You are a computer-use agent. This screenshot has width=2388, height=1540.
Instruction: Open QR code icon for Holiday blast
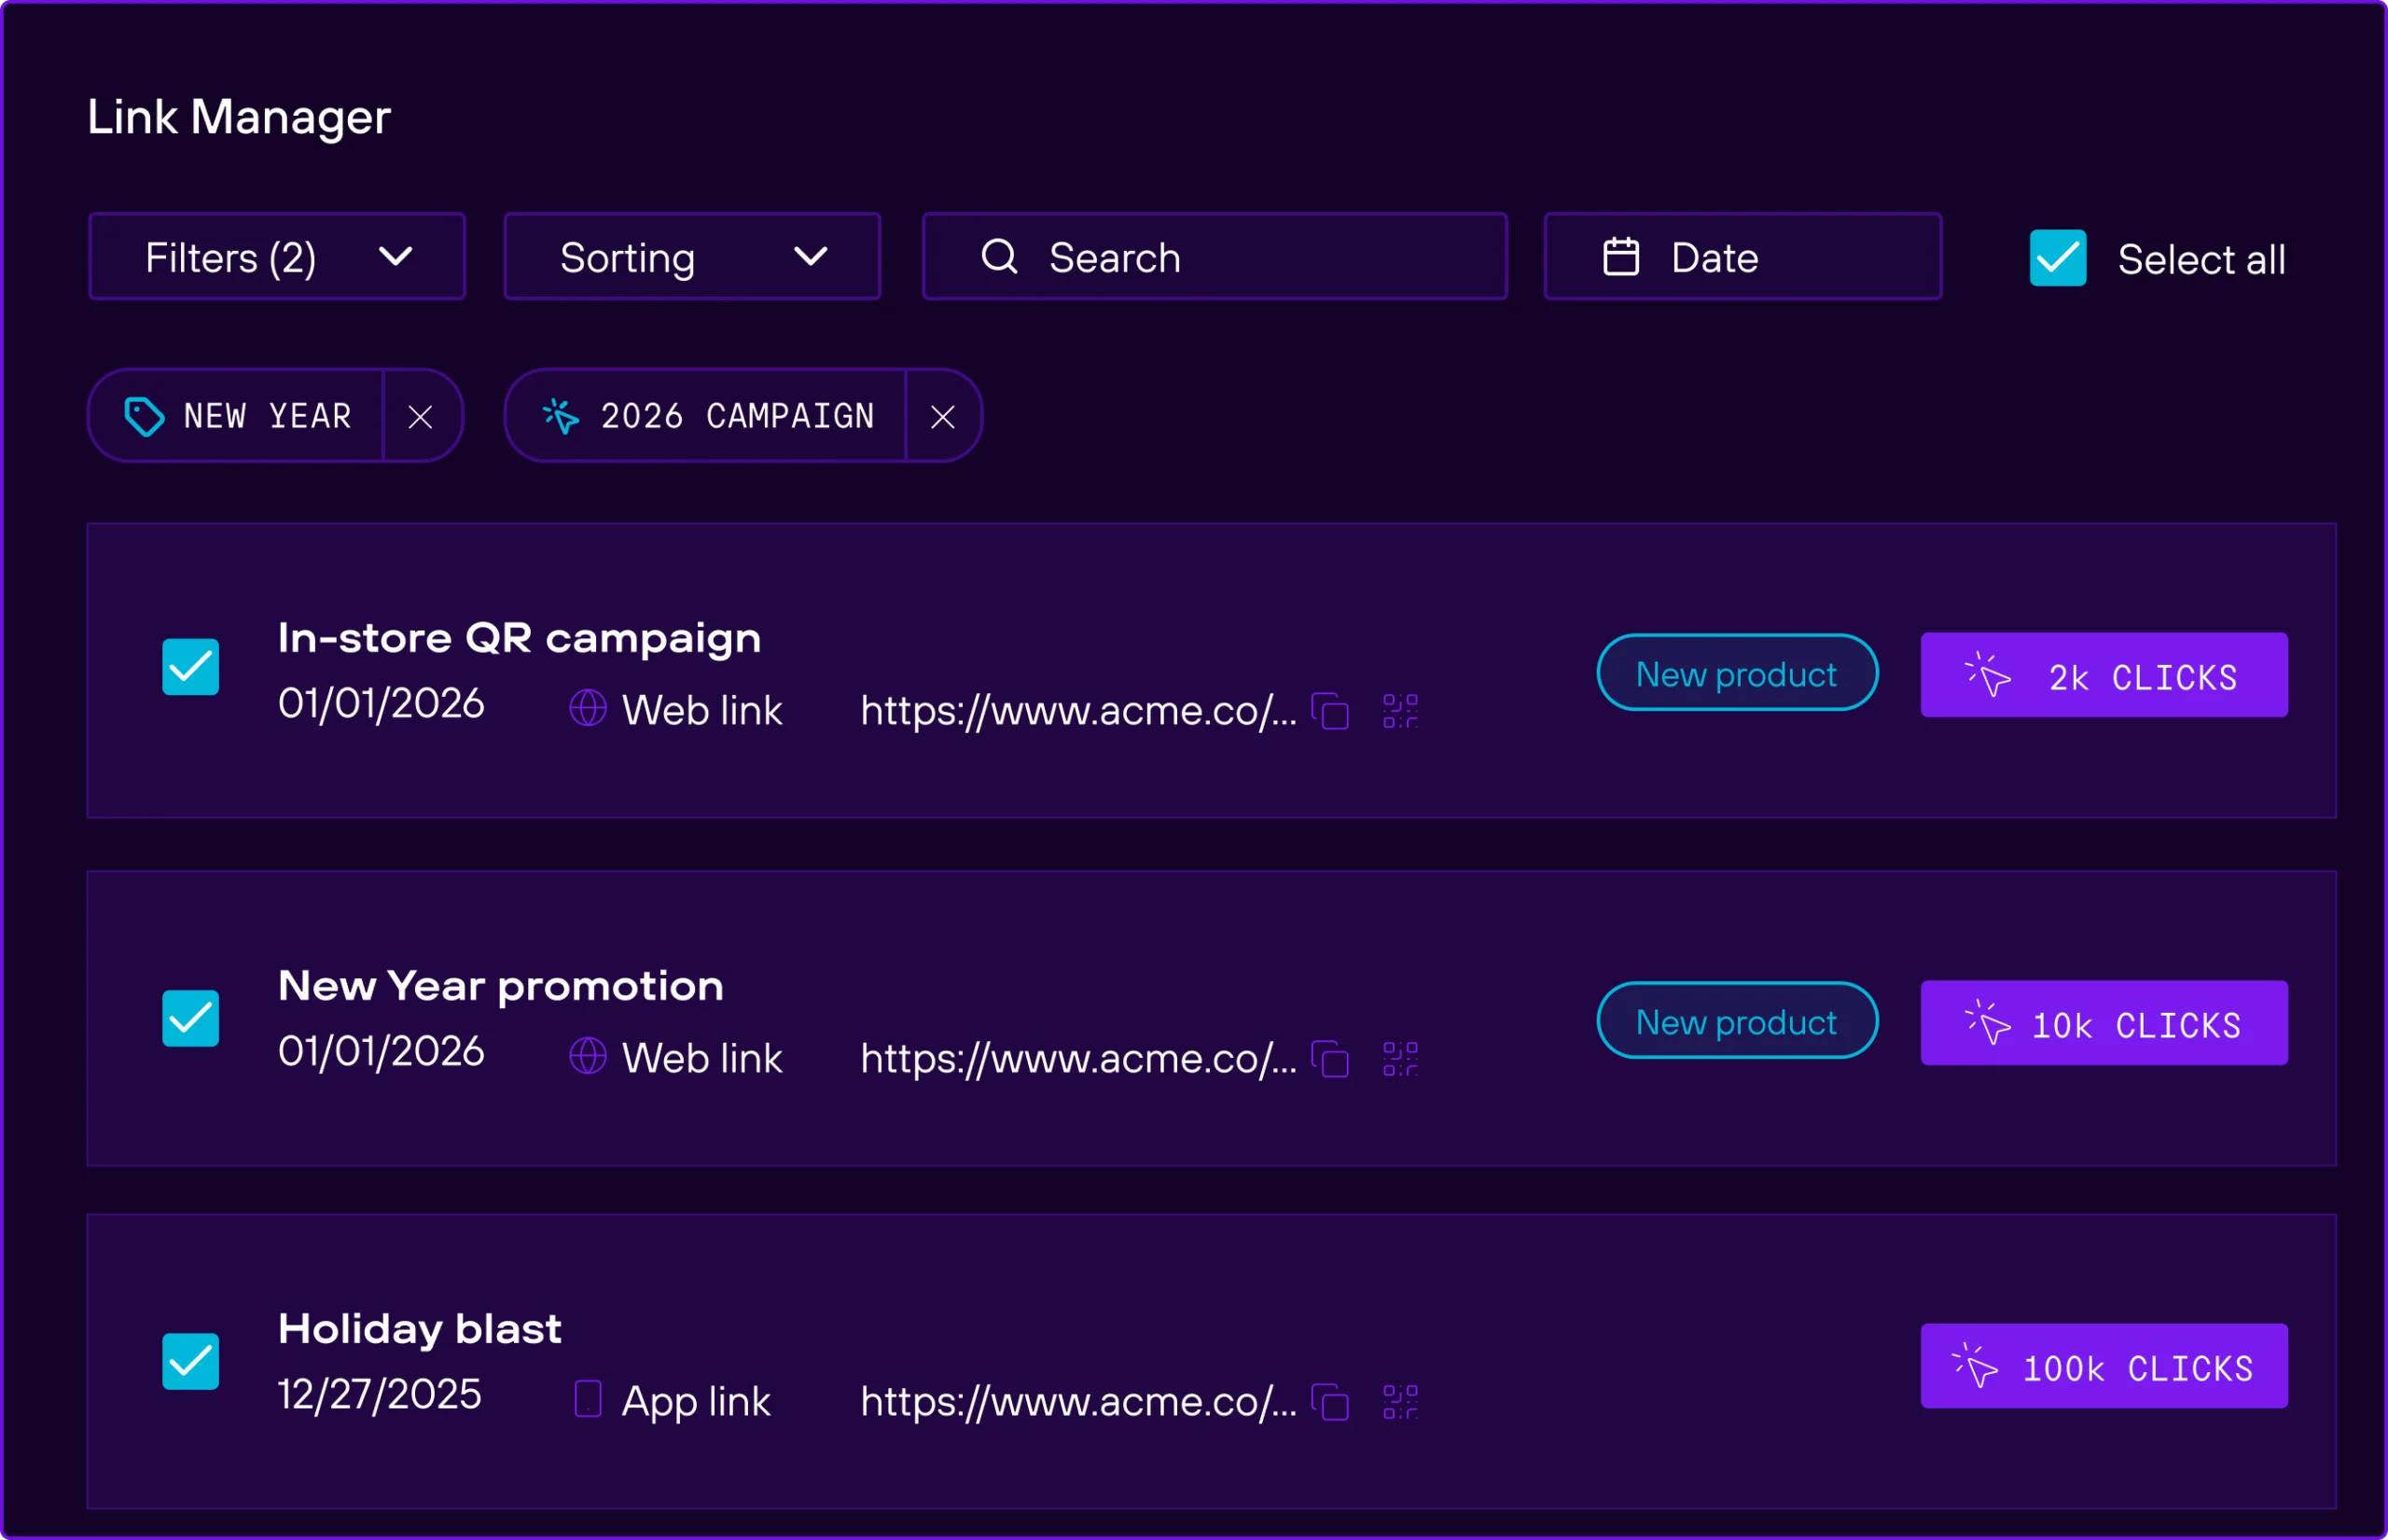click(1400, 1402)
